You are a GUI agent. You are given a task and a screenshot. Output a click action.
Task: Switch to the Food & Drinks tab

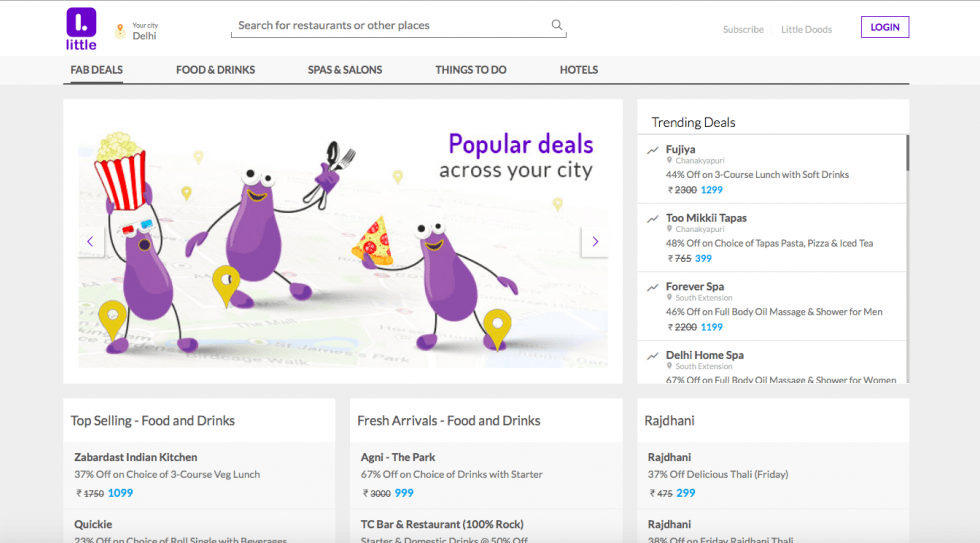pyautogui.click(x=215, y=70)
